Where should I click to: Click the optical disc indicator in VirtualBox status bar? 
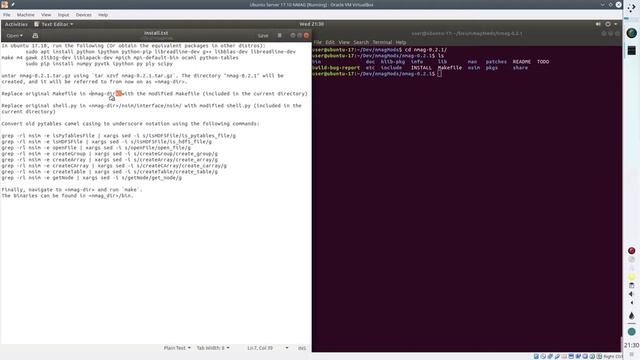tap(543, 356)
